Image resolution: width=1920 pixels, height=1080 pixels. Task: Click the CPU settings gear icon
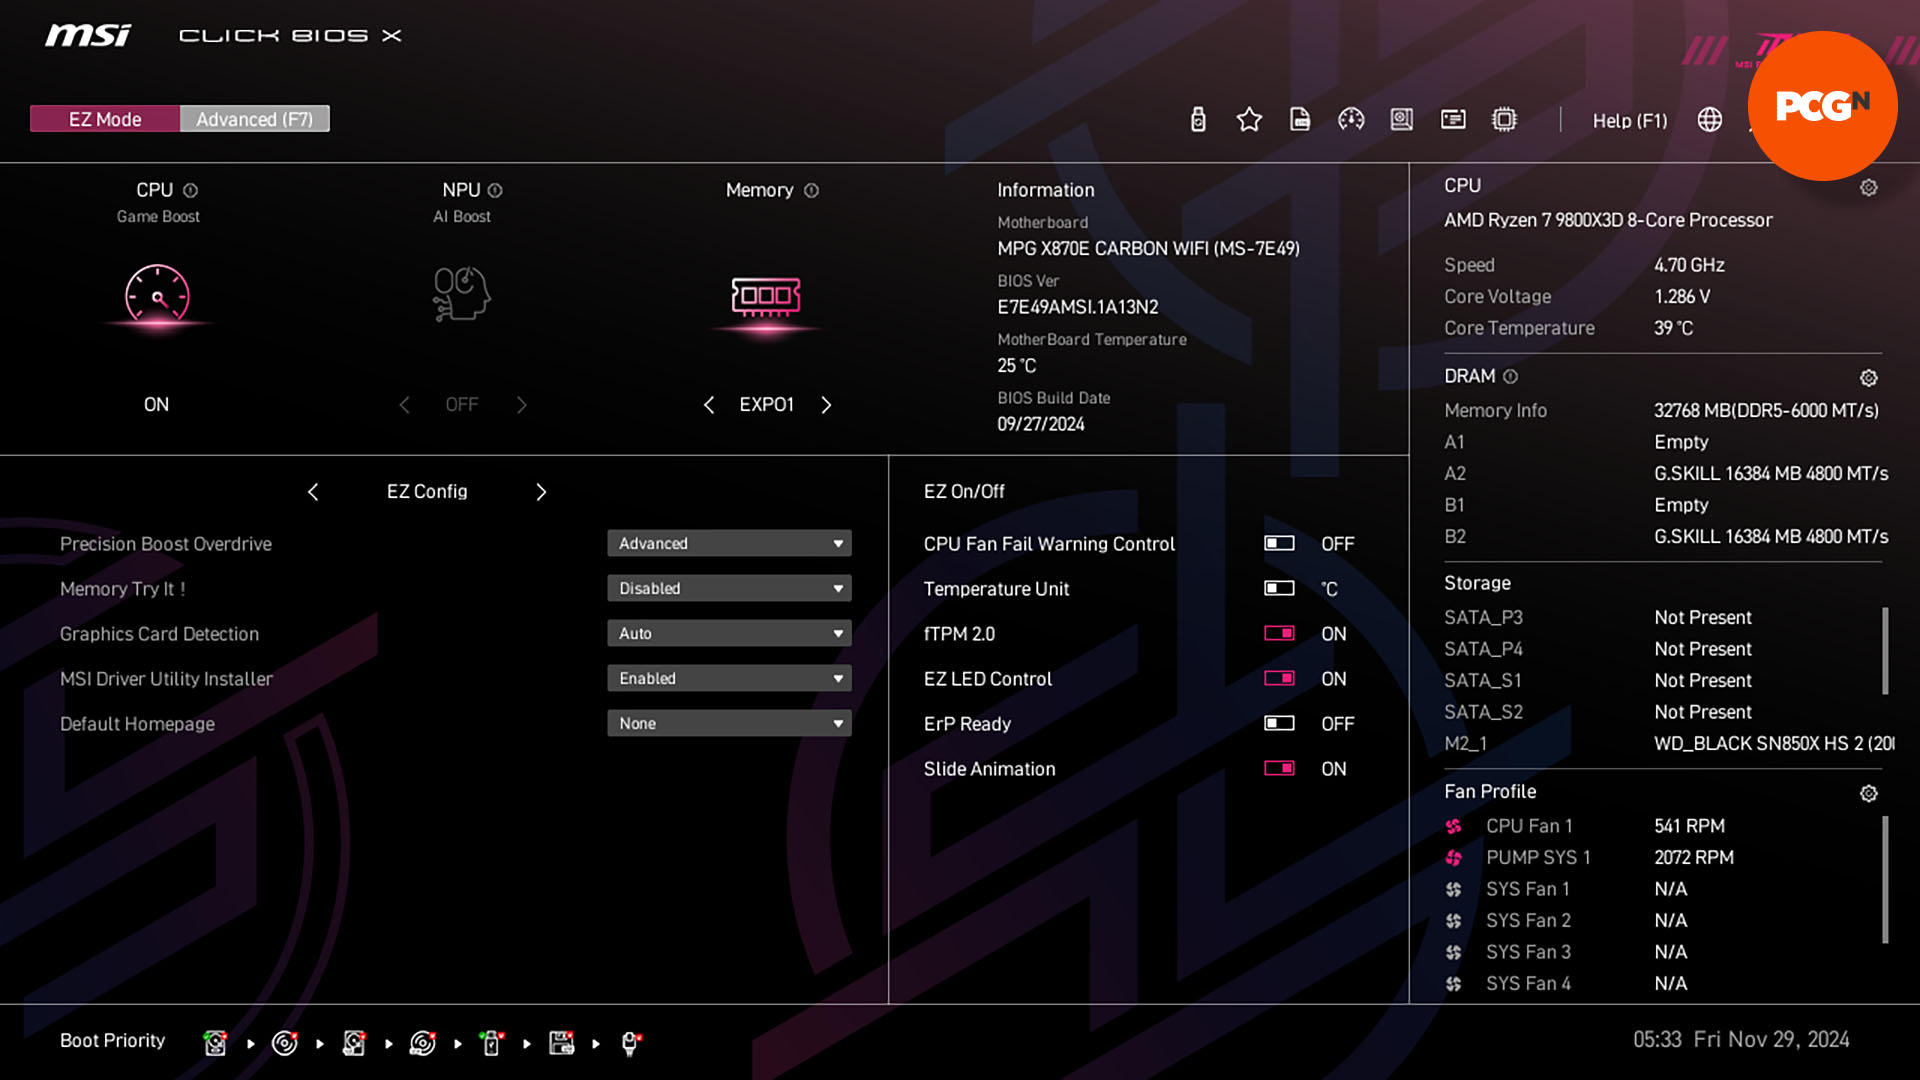coord(1870,186)
